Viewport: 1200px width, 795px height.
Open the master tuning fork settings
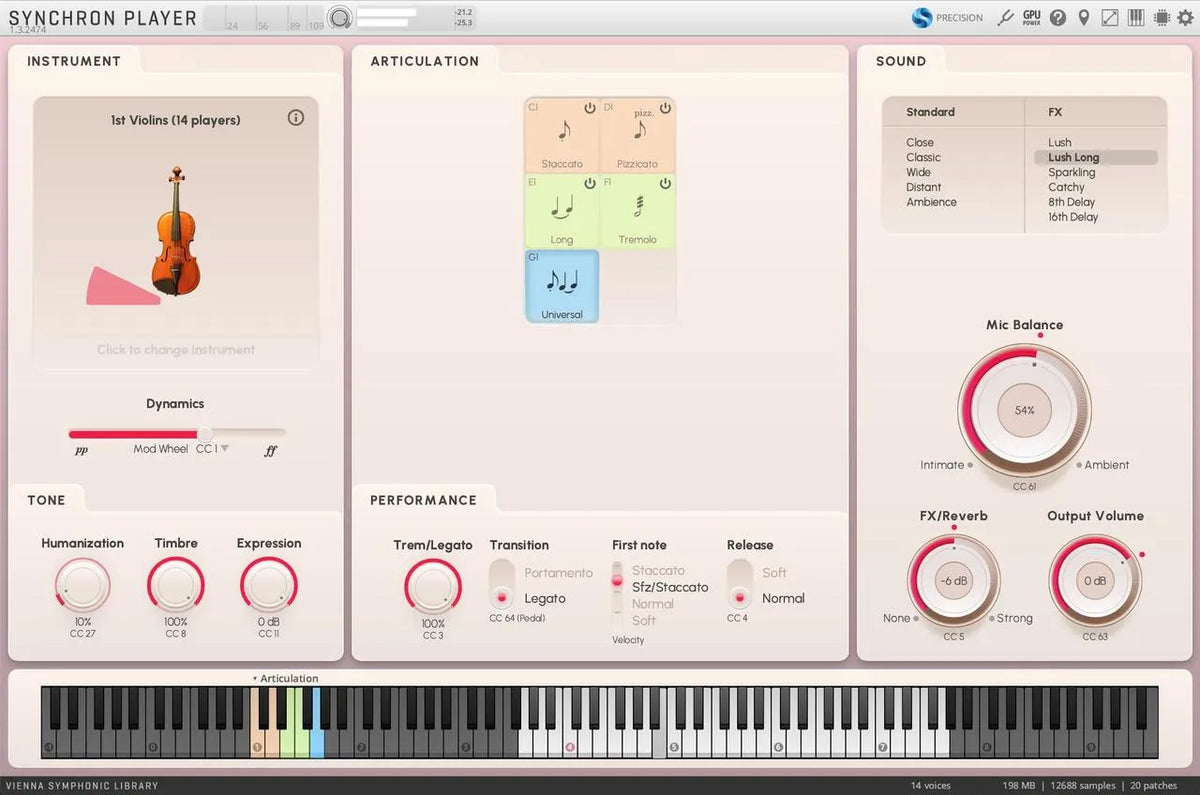1006,17
